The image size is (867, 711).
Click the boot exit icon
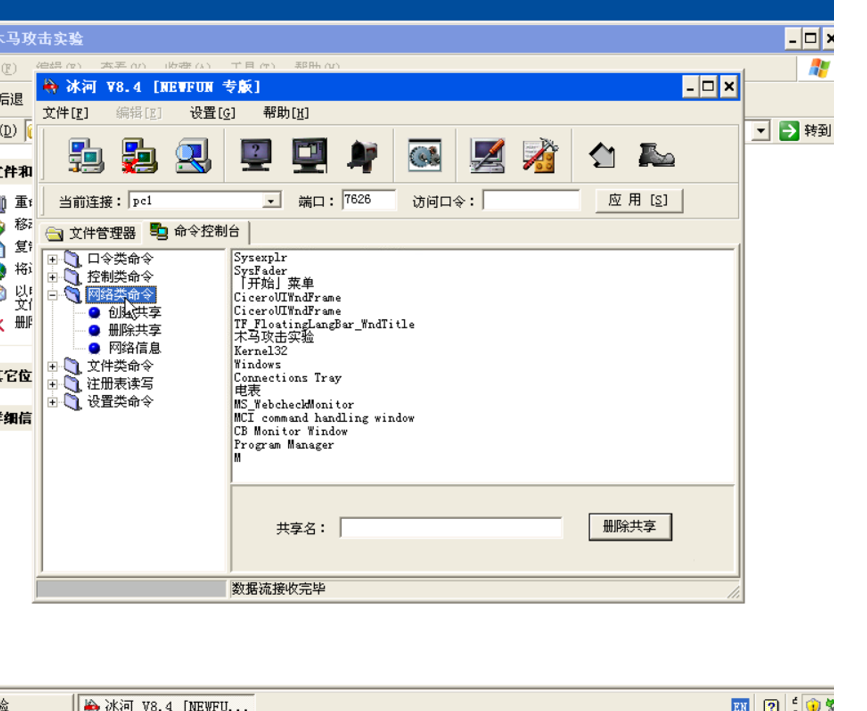pyautogui.click(x=656, y=155)
